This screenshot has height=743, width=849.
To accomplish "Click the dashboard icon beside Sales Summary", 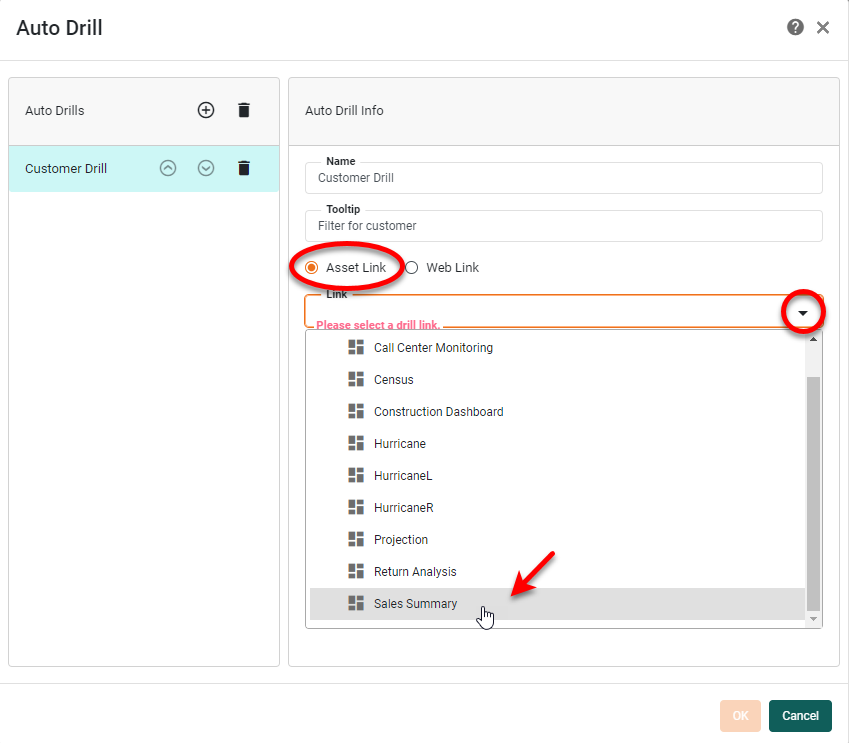I will [x=355, y=603].
